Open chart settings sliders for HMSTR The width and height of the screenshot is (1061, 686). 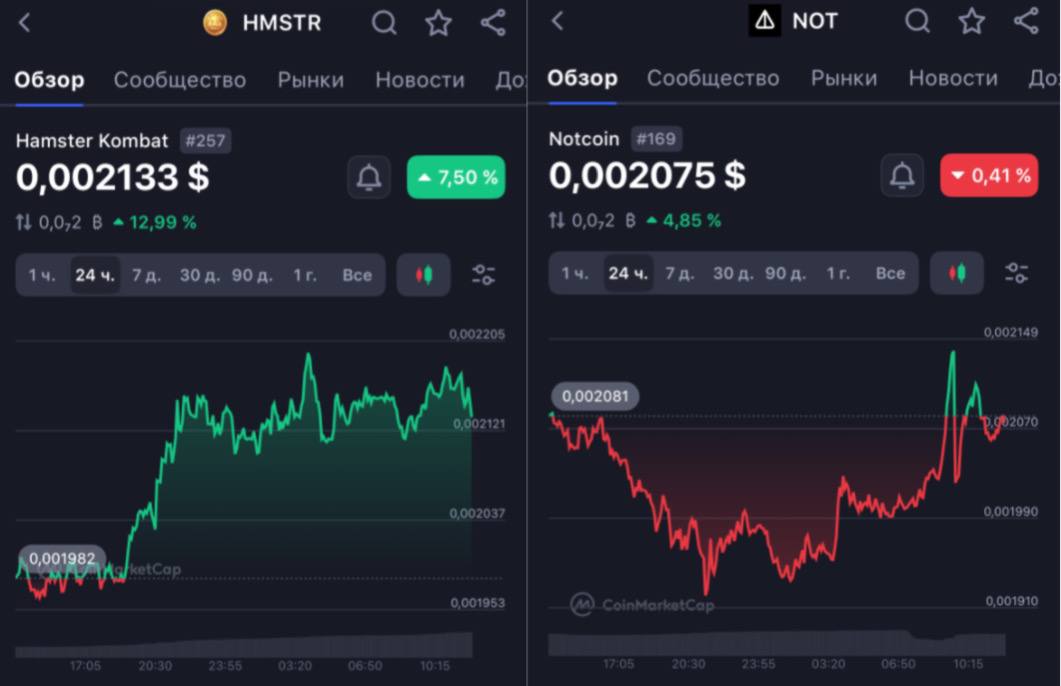483,275
